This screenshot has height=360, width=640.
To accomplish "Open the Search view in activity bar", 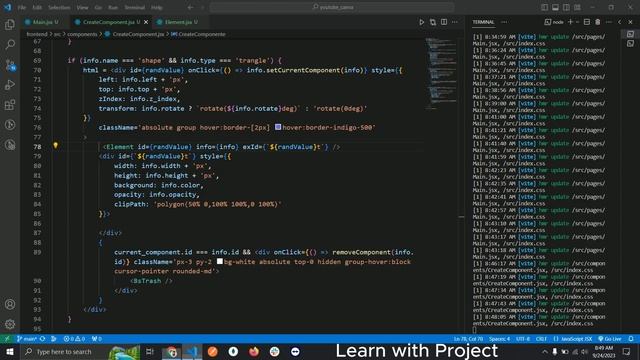I will (x=10, y=44).
